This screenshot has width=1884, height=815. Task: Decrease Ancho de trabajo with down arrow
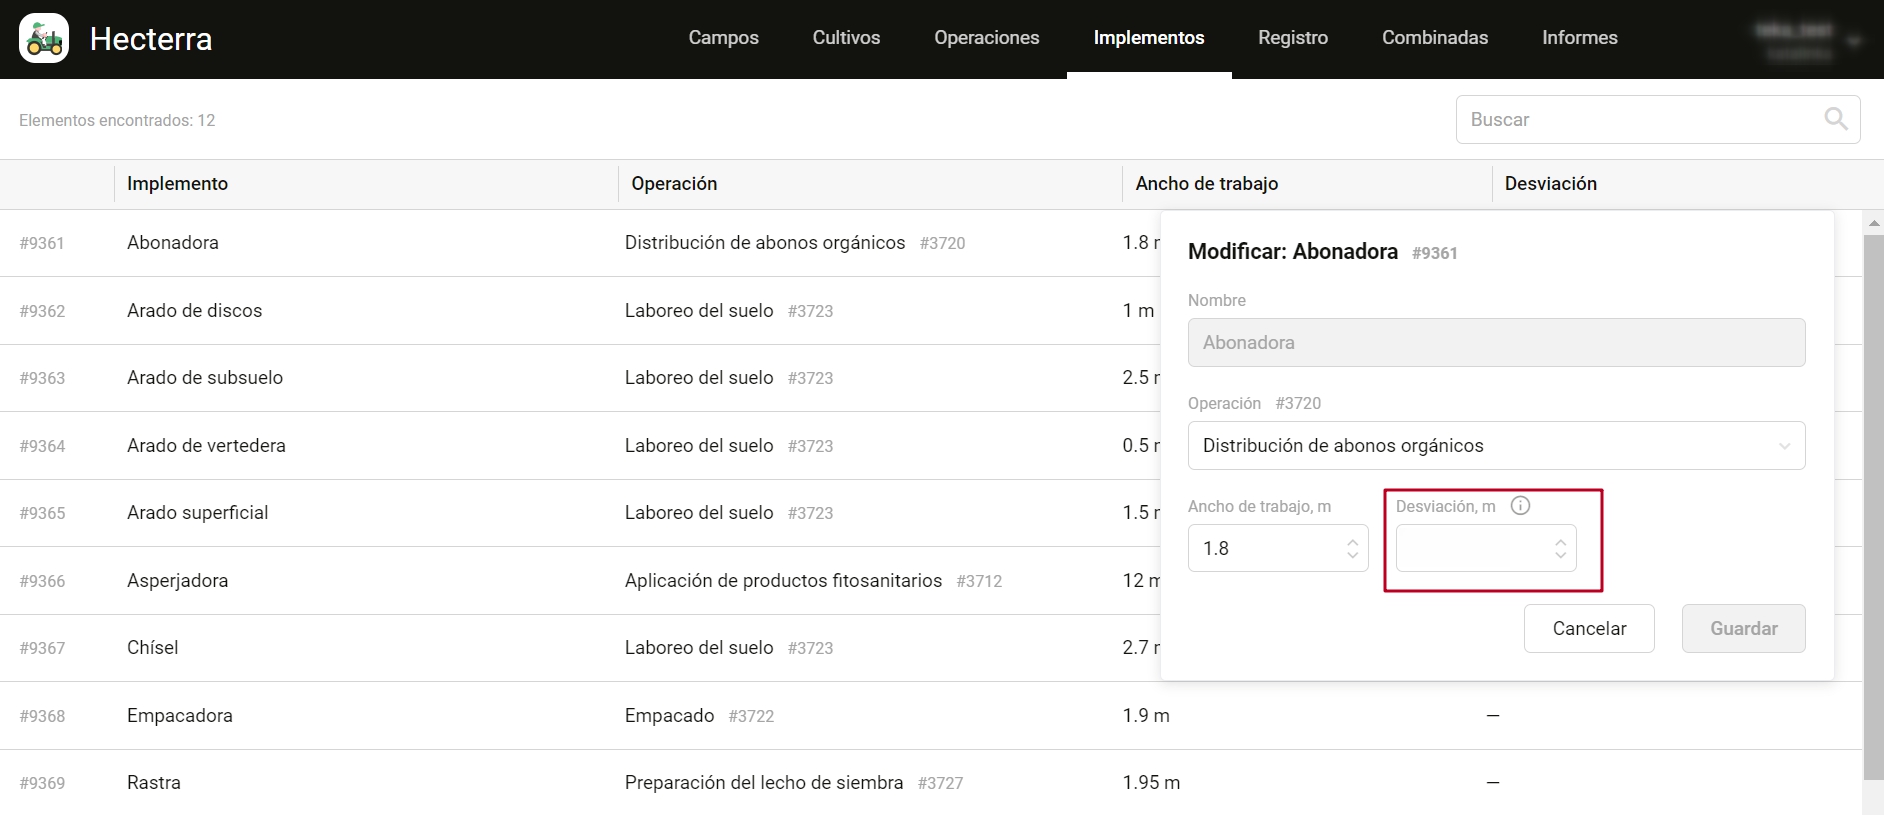pyautogui.click(x=1352, y=555)
